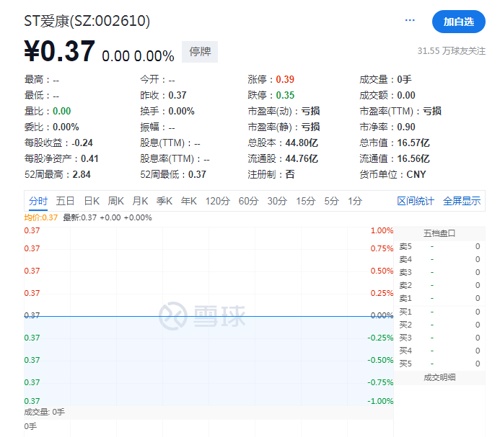Click the 停牌 status badge
This screenshot has height=437, width=500.
coord(200,52)
